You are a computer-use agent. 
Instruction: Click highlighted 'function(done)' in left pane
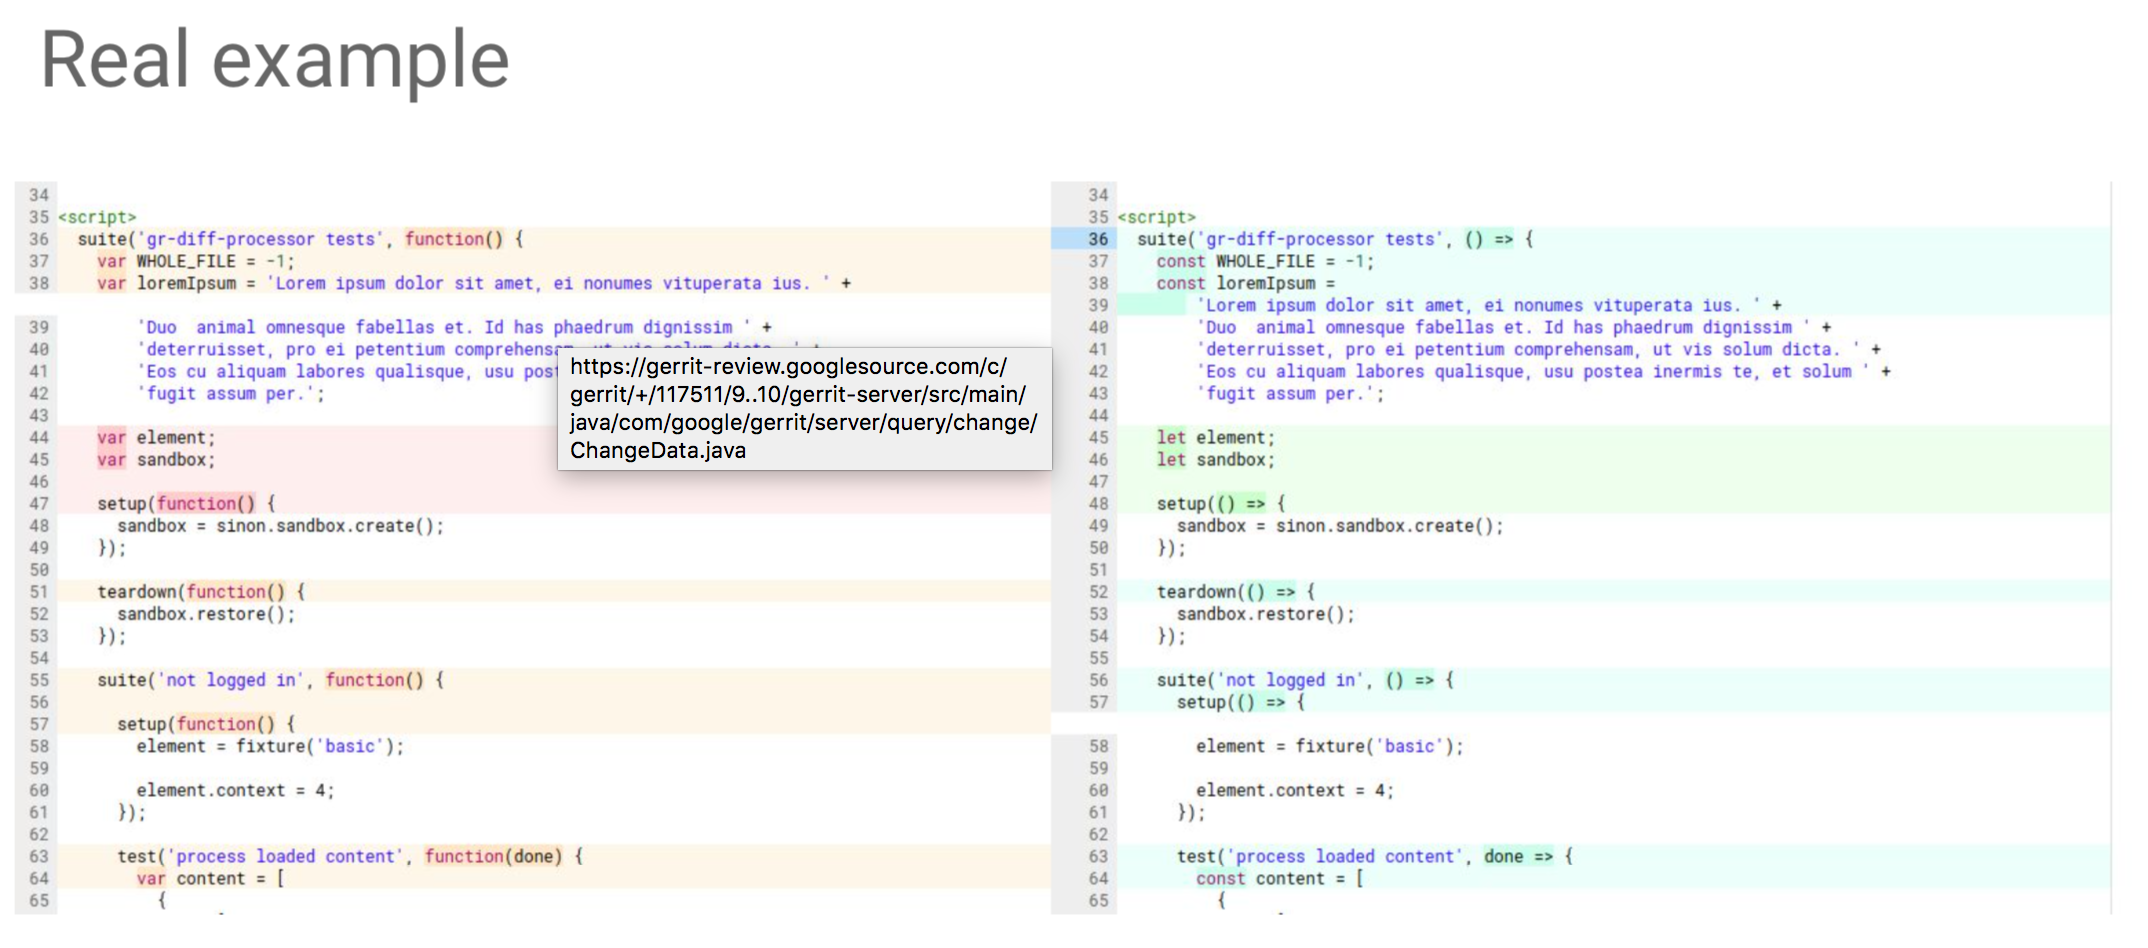tap(493, 856)
